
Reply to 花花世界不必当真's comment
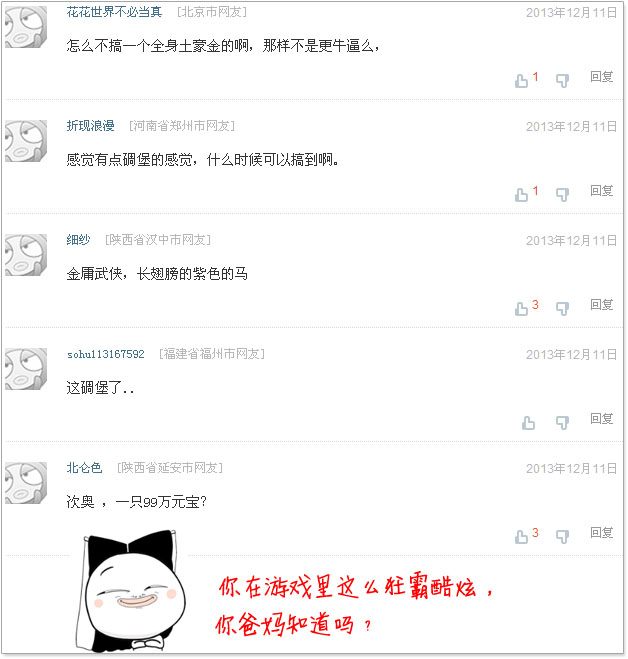click(602, 76)
